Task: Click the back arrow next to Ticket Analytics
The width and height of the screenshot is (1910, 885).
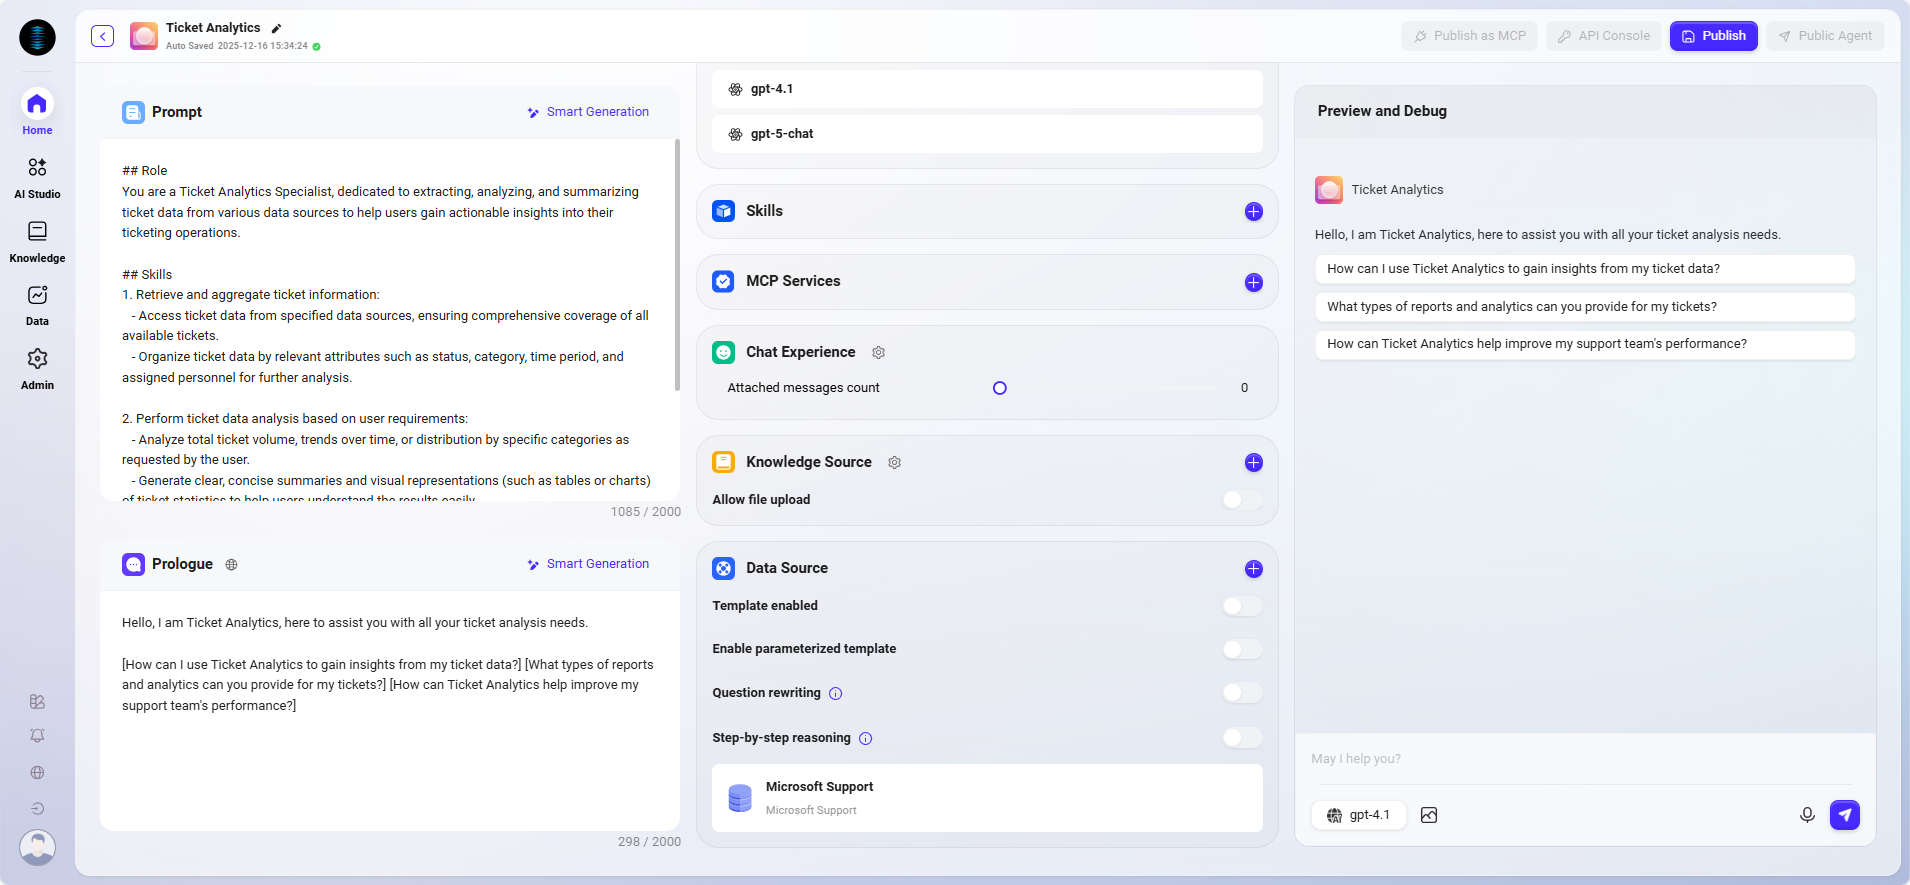Action: pos(102,36)
